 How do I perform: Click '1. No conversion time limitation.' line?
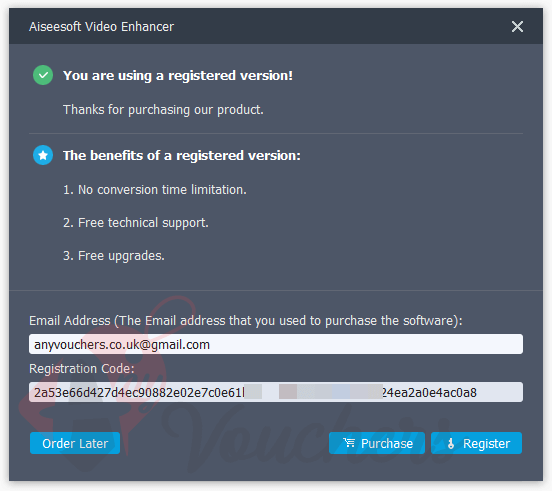pos(155,190)
